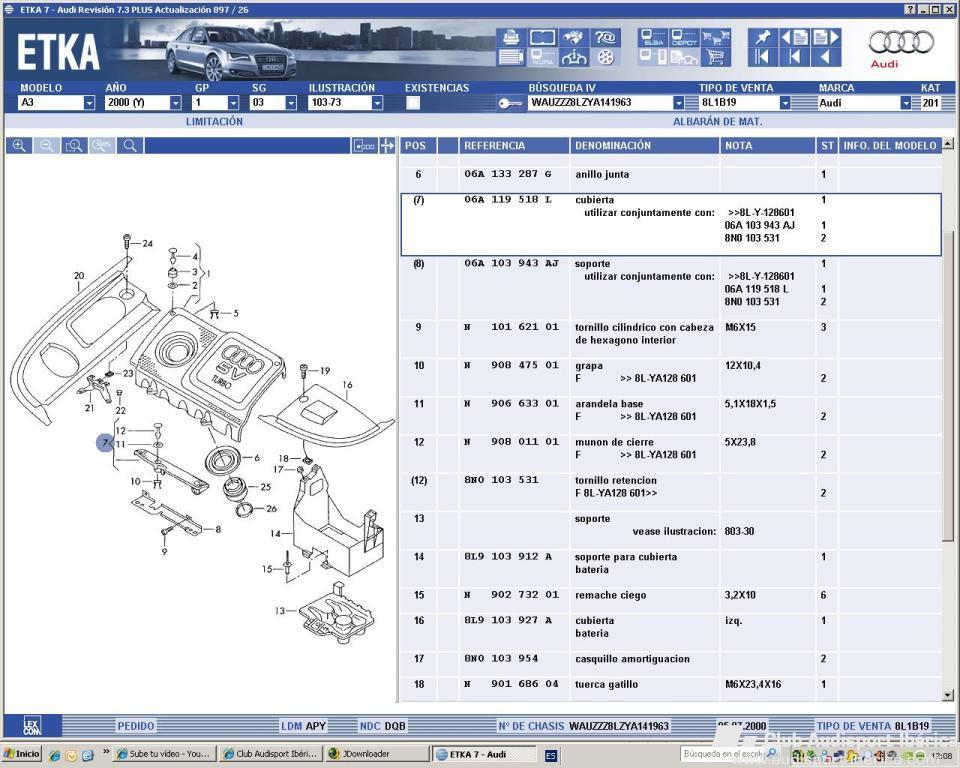This screenshot has height=768, width=960.
Task: Click the plain magnifier icon
Action: [x=130, y=146]
